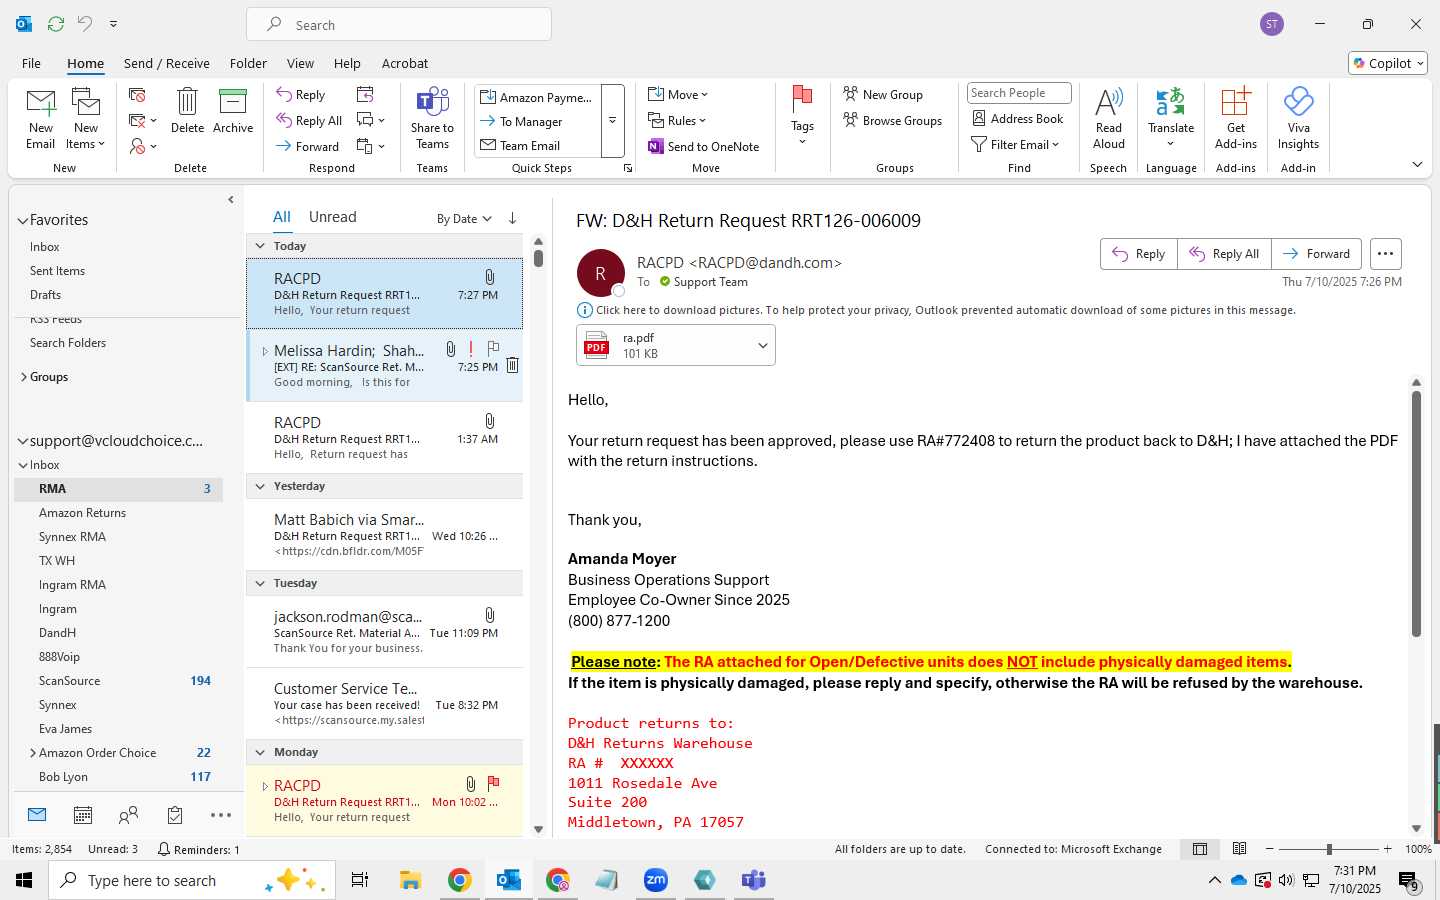Collapse the Today message group

pyautogui.click(x=260, y=246)
